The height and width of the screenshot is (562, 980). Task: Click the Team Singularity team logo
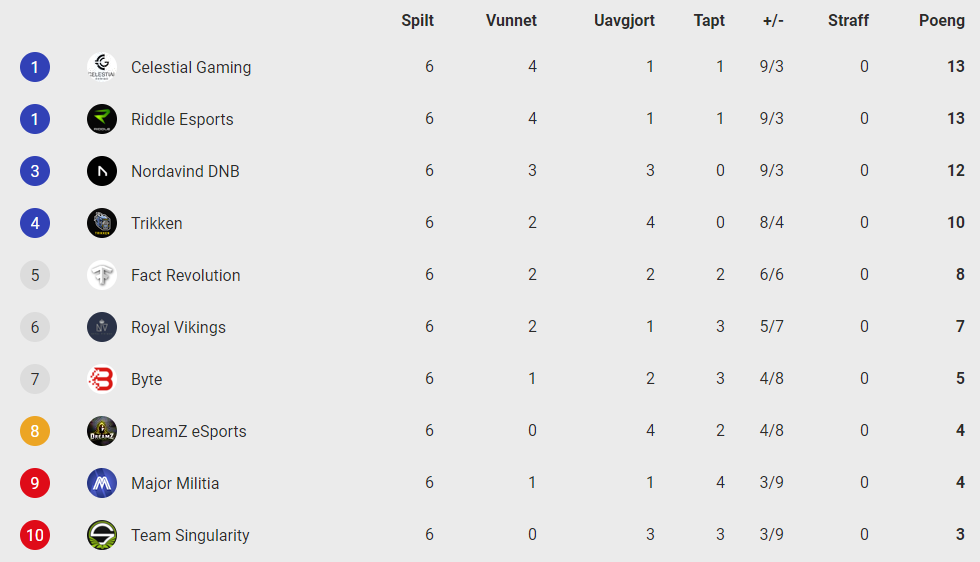pos(102,535)
